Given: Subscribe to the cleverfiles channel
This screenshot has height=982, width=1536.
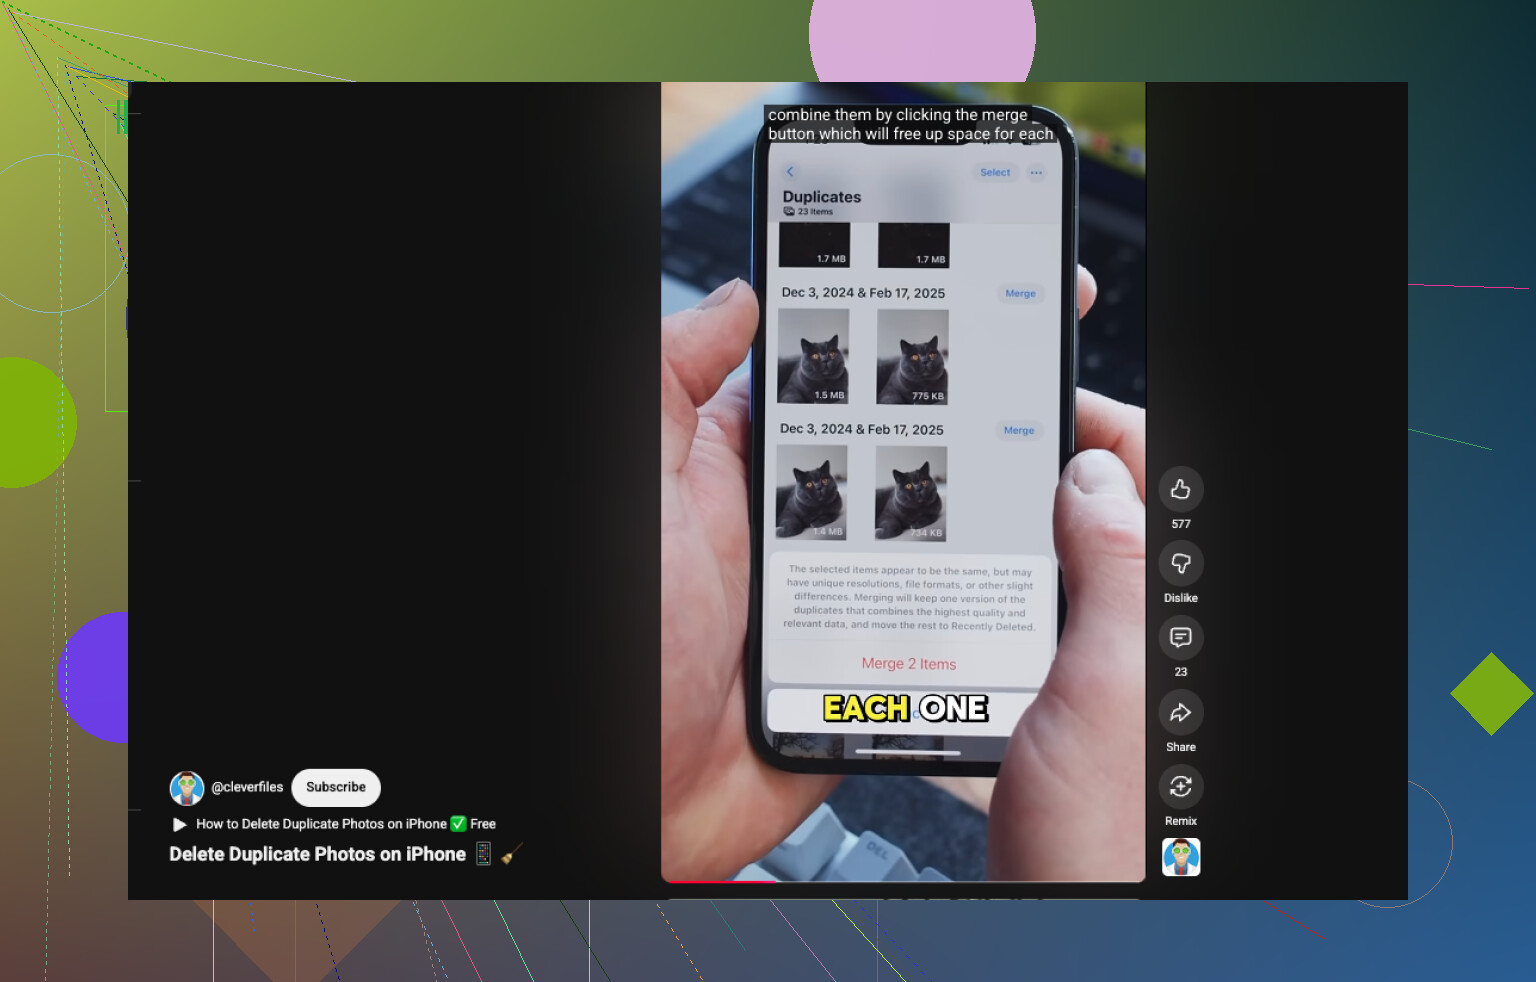Looking at the screenshot, I should pos(336,787).
